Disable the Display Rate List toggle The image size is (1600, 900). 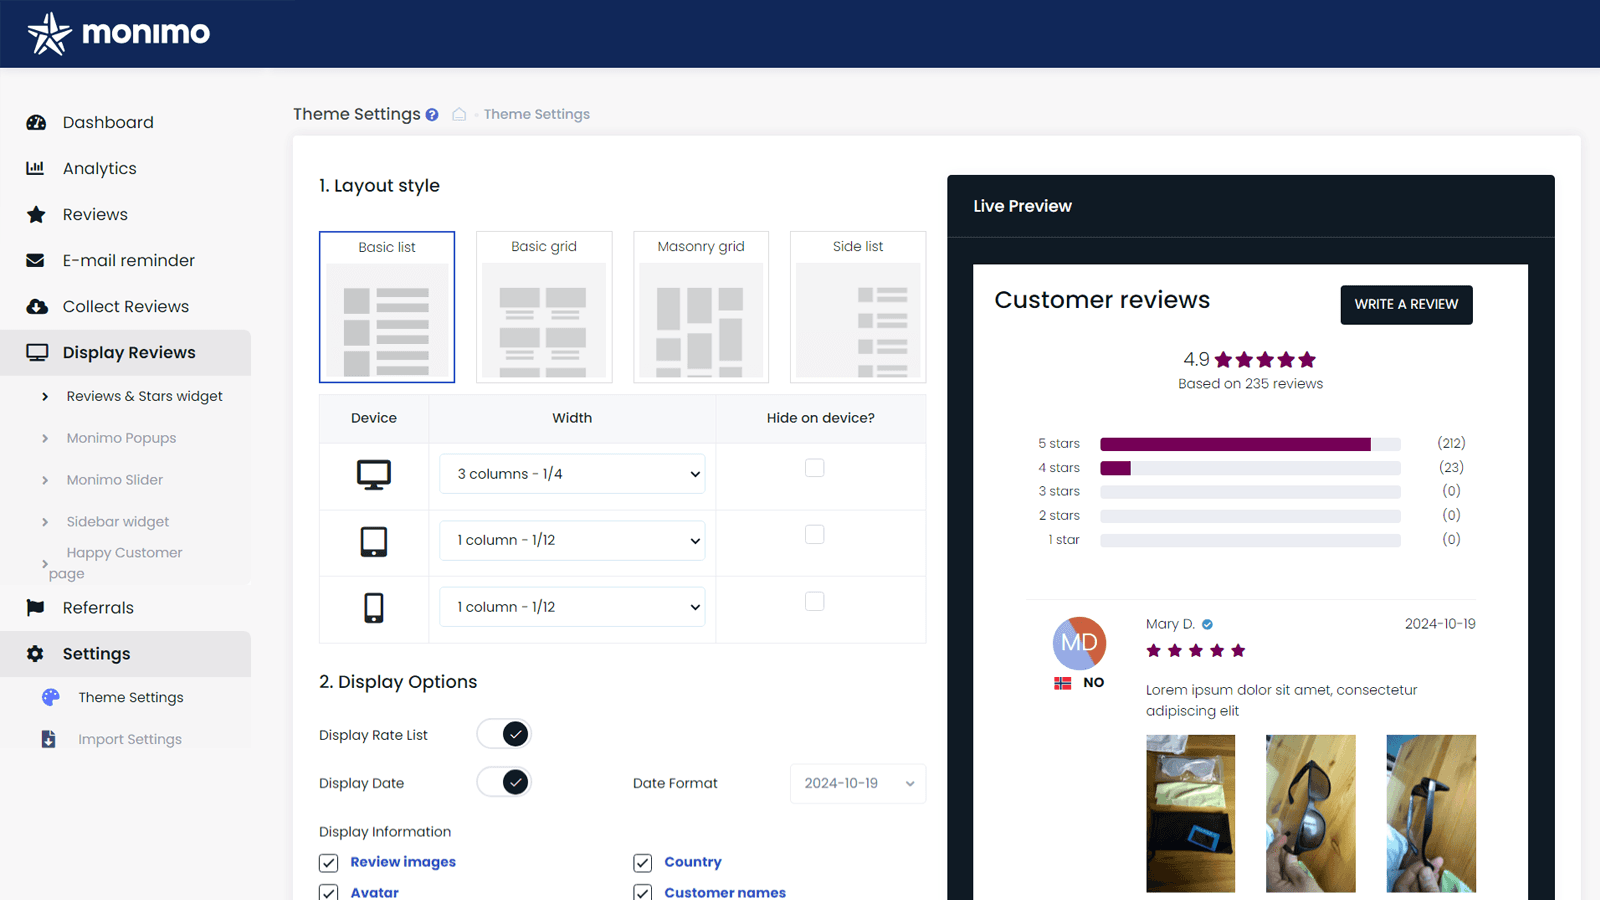pyautogui.click(x=503, y=733)
